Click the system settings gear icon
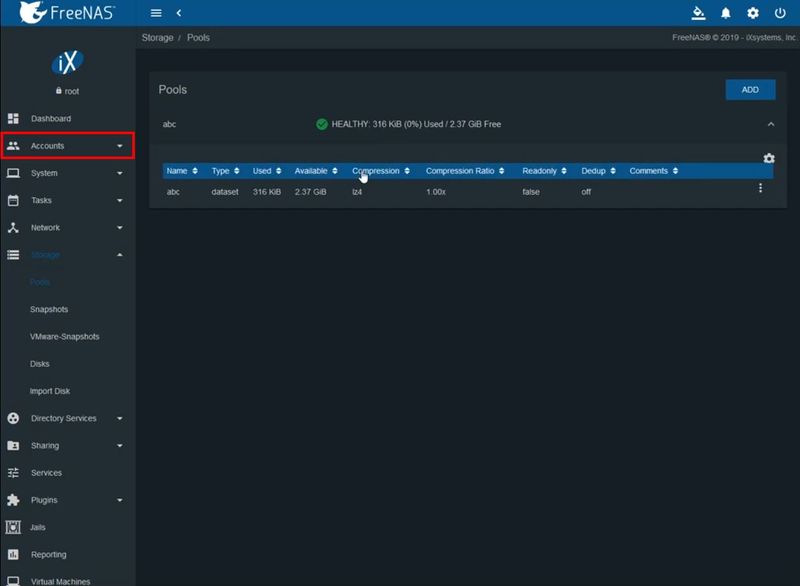 coord(751,13)
